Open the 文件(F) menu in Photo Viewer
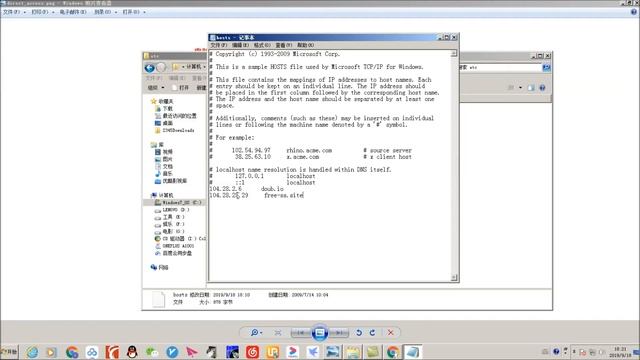This screenshot has width=640, height=360. coord(14,12)
